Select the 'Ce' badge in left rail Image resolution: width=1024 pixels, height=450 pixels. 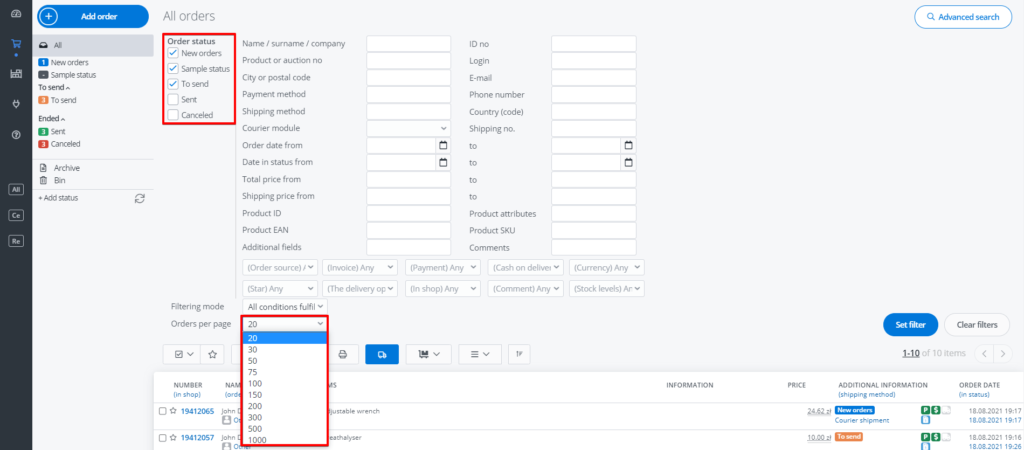[16, 215]
